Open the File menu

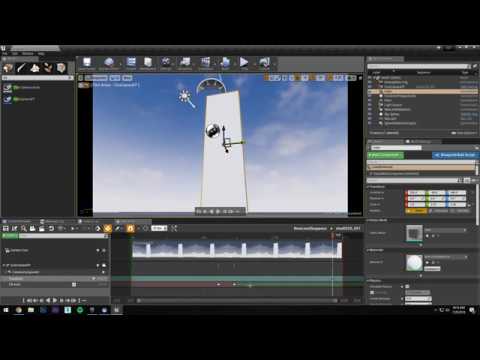pos(5,53)
